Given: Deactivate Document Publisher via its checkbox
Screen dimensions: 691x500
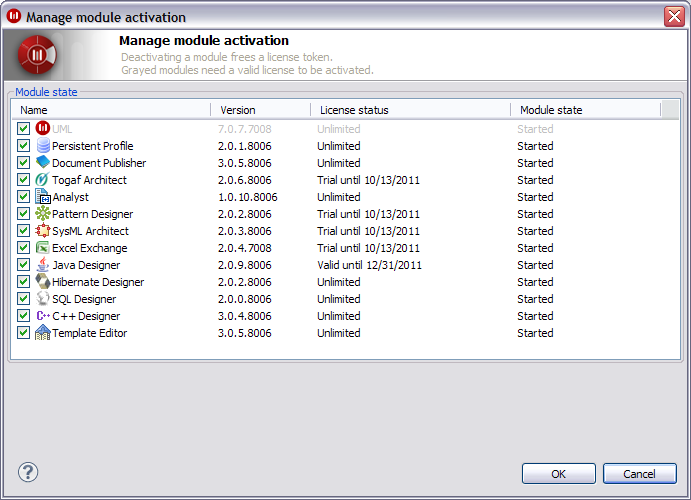Looking at the screenshot, I should 23,163.
